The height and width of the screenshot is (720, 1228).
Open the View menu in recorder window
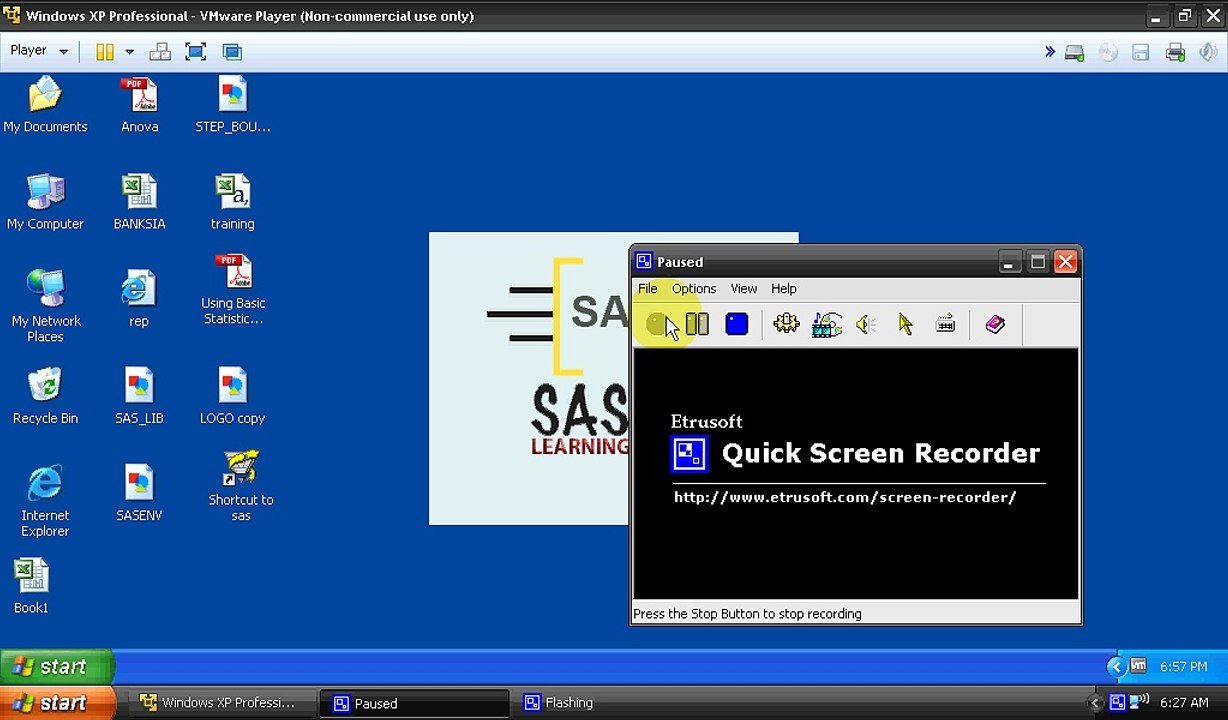click(x=744, y=289)
